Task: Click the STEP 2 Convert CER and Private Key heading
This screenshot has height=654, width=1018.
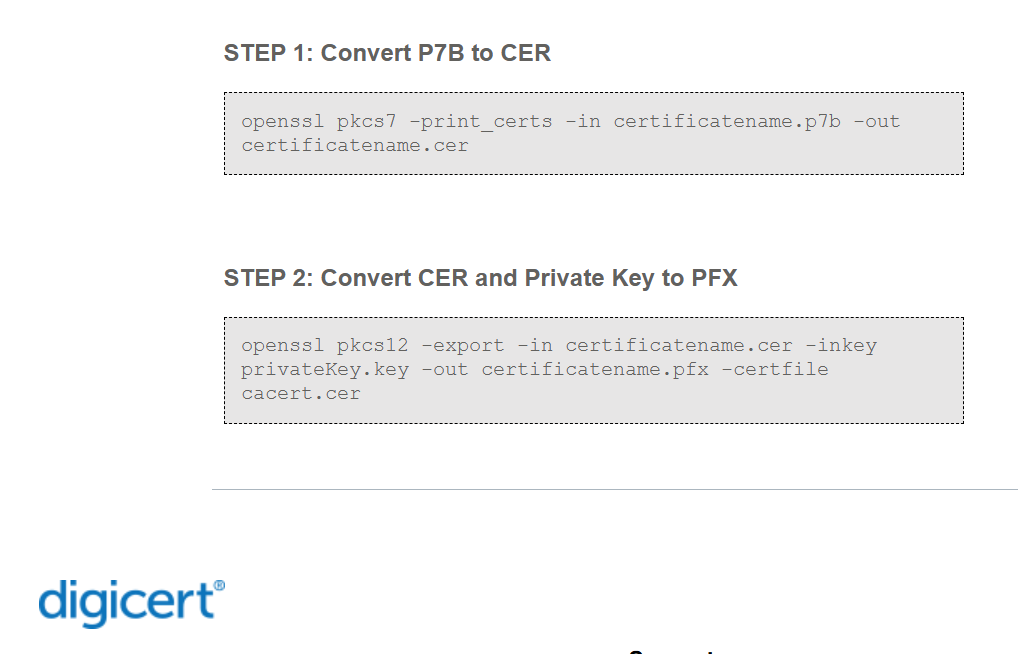Action: 480,278
